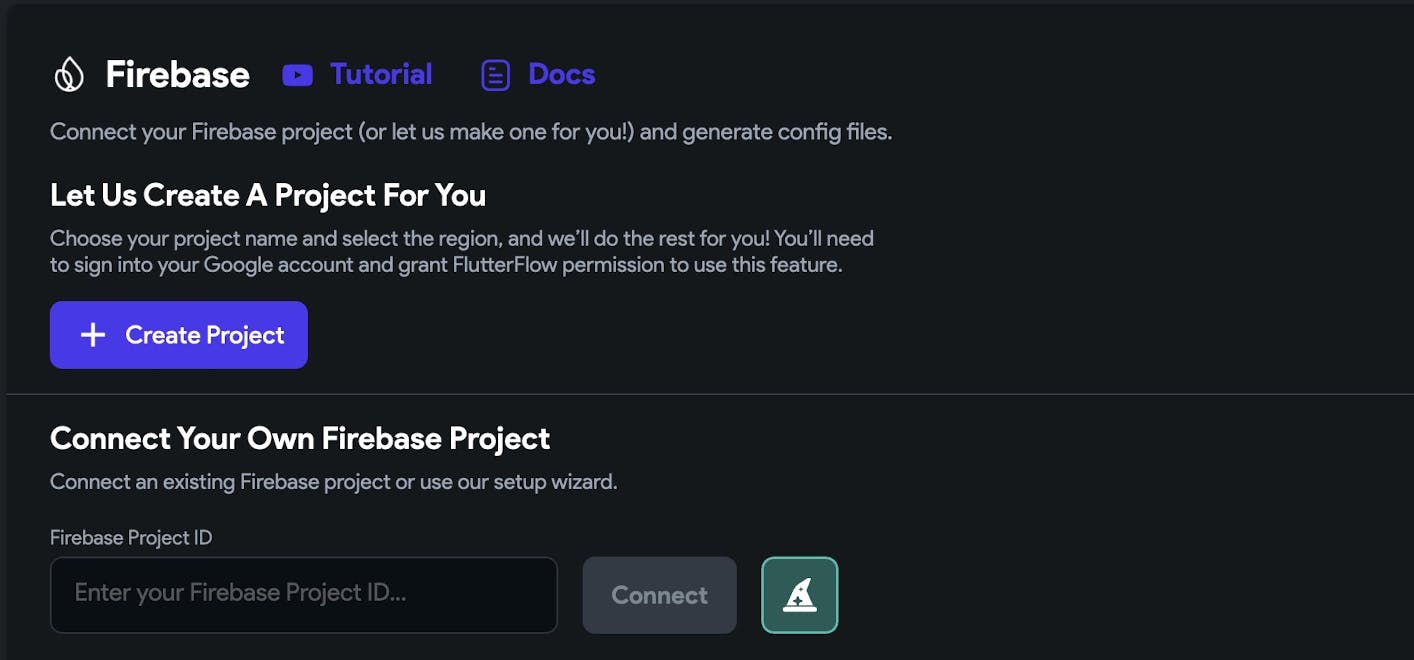
Task: Click the "Connect an existing Firebase project" text
Action: [333, 482]
